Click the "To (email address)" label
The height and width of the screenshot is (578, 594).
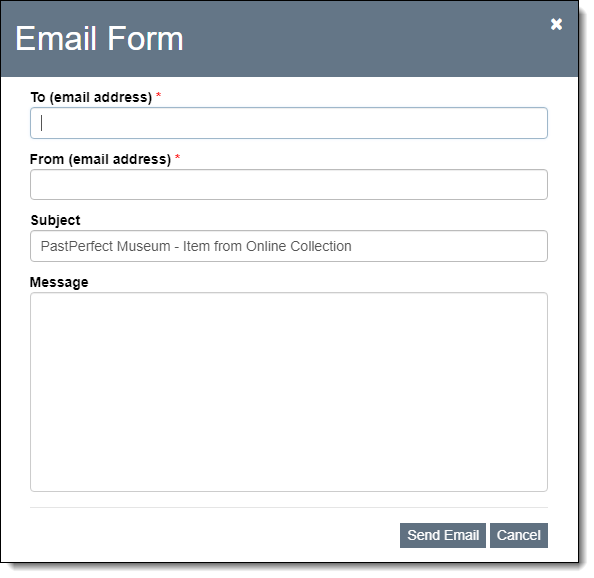(91, 97)
